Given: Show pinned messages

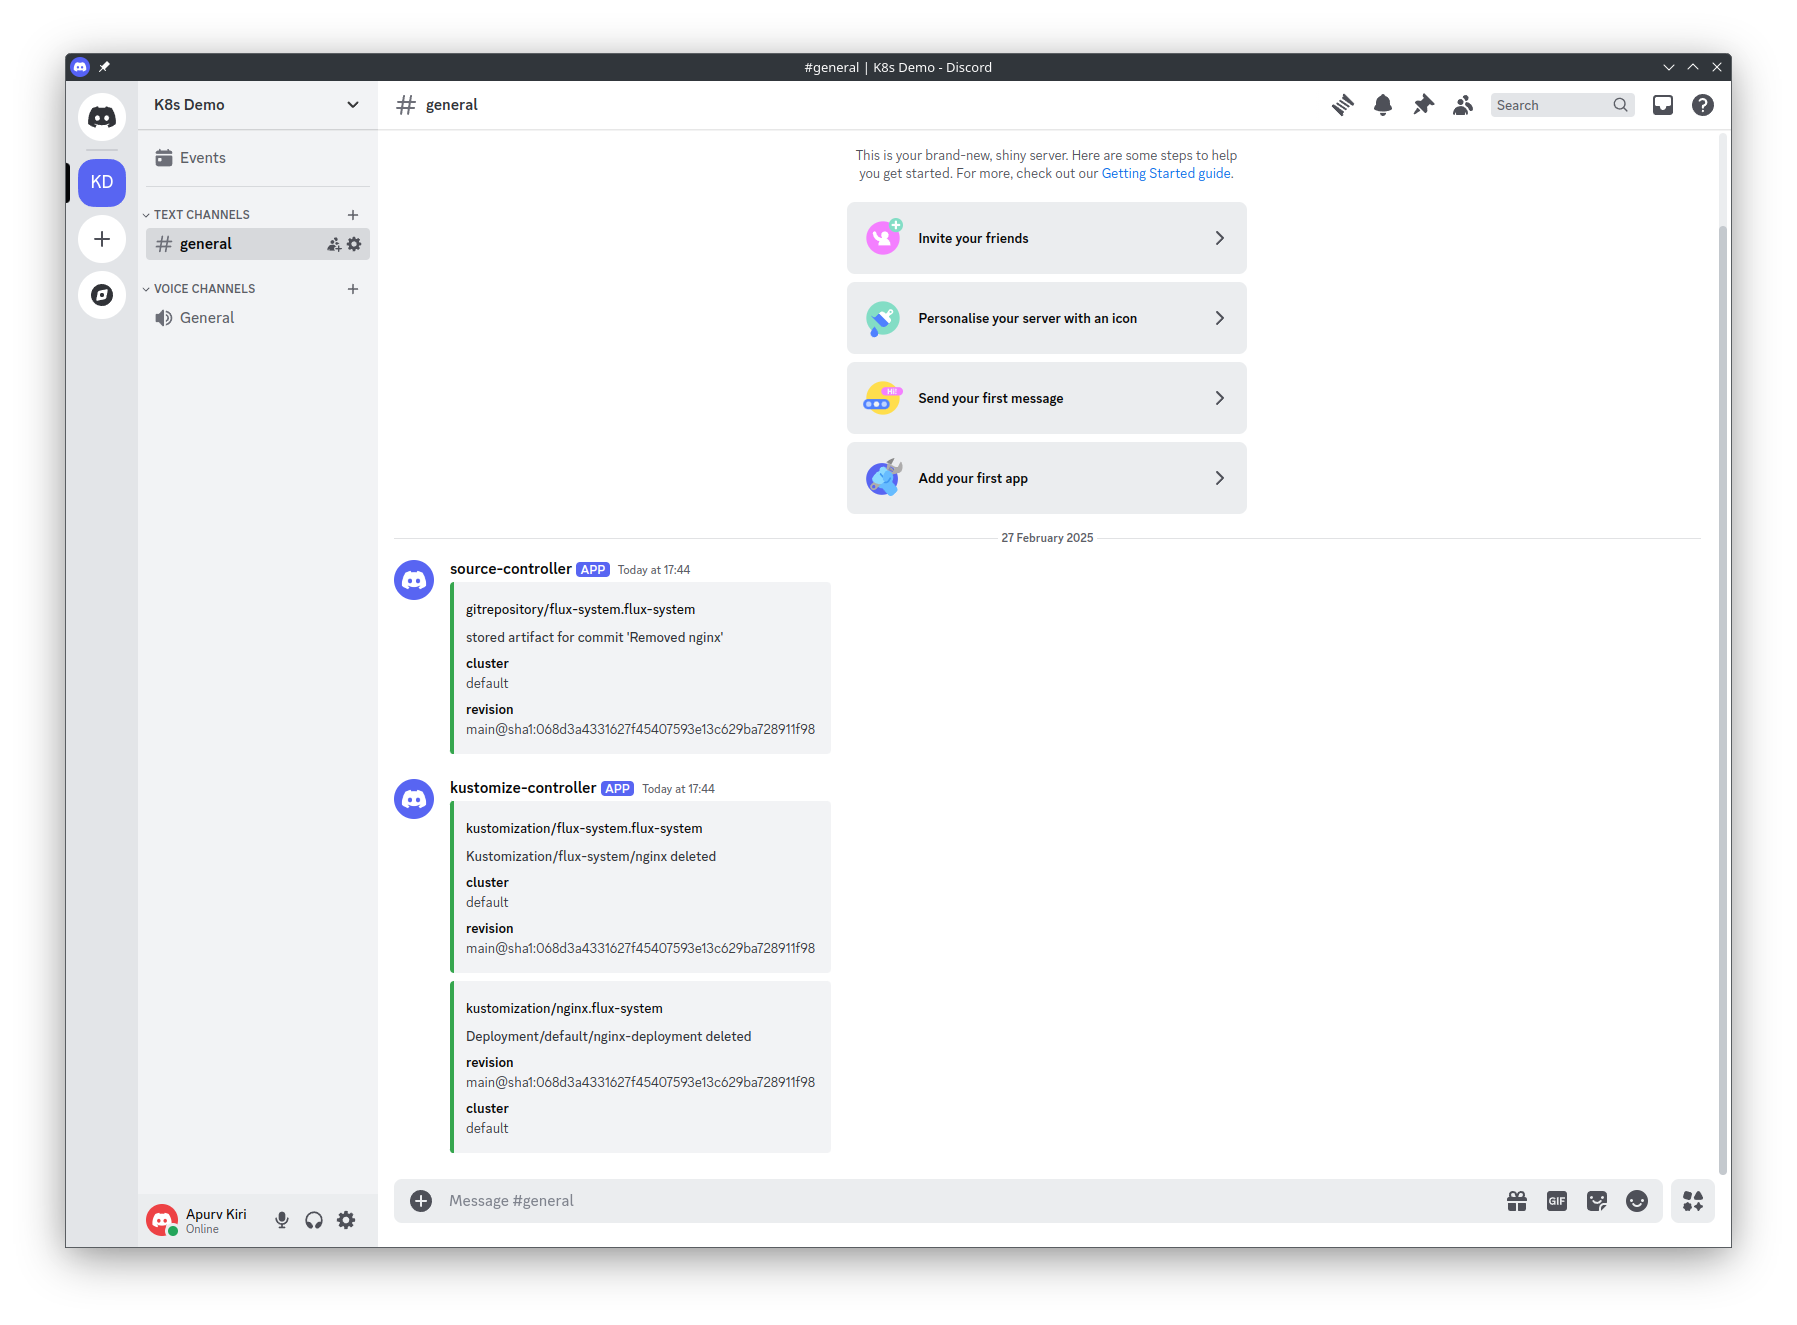Looking at the screenshot, I should (1423, 105).
